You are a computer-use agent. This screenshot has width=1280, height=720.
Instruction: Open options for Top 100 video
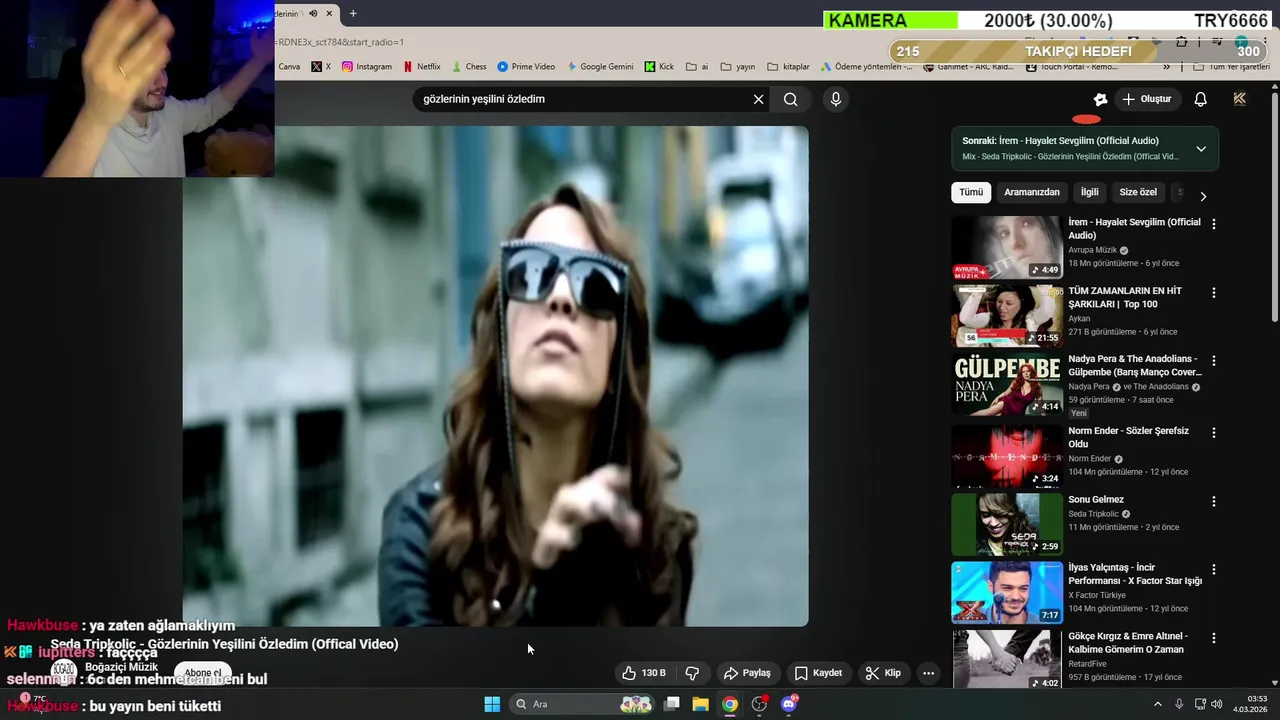tap(1214, 293)
